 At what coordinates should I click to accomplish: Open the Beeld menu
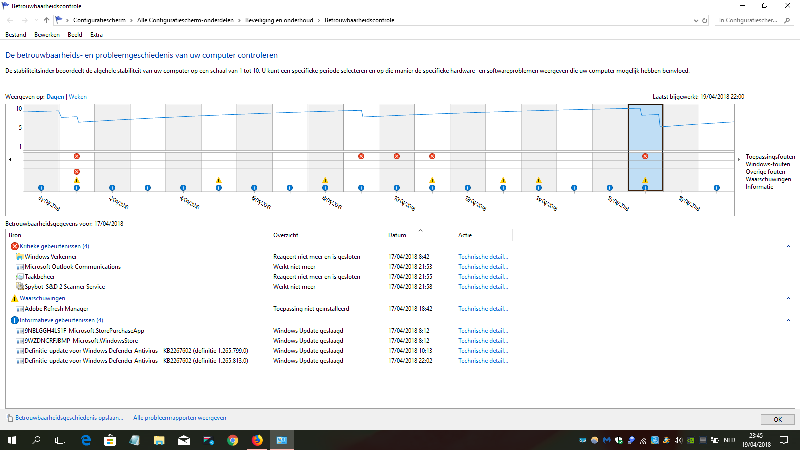coord(74,35)
